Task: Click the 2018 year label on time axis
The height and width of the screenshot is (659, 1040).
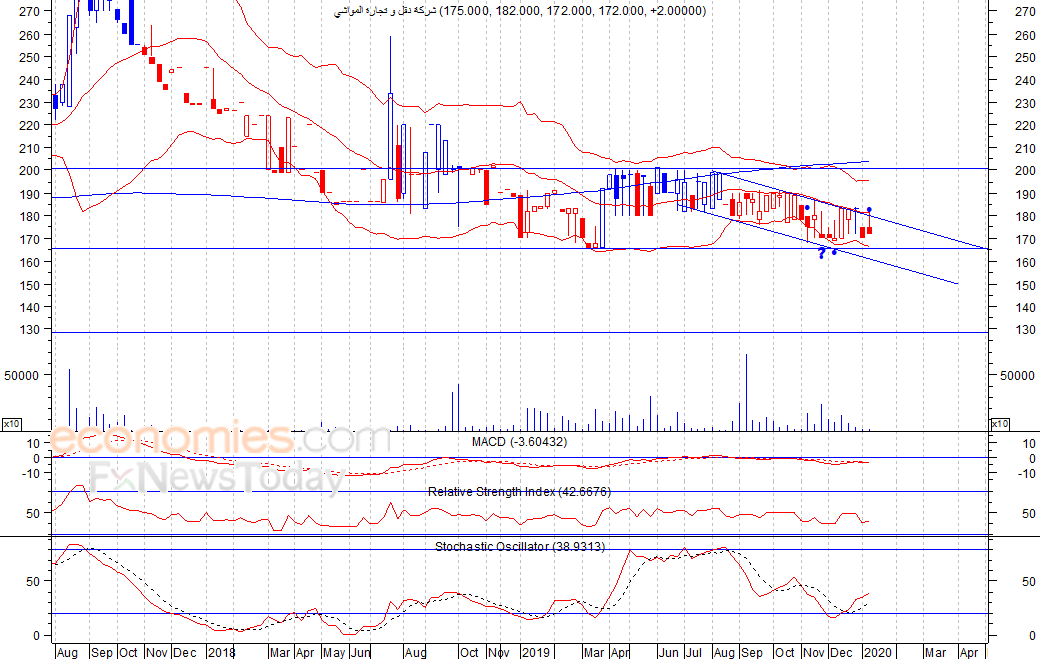Action: (x=221, y=651)
